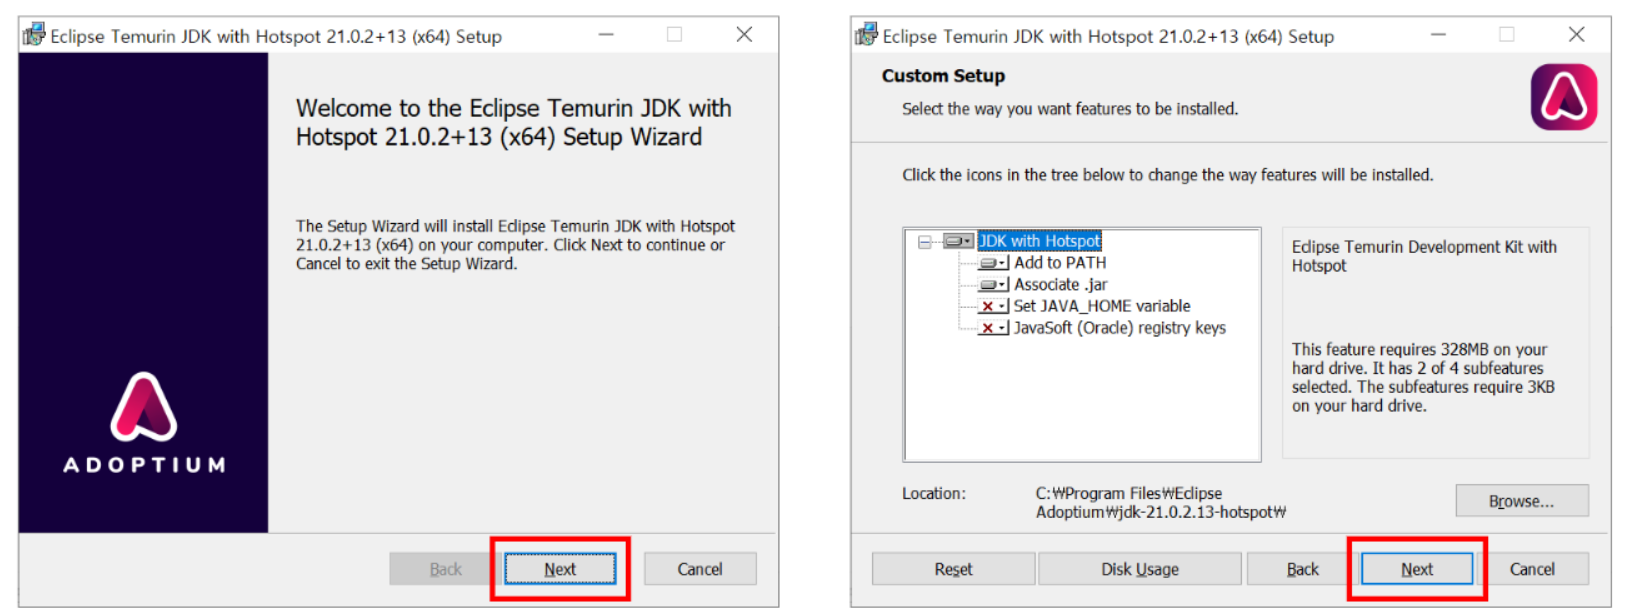1638x616 pixels.
Task: Click the install path "C:\Program Files\Eclipse Adoptium" text
Action: [x=1161, y=503]
